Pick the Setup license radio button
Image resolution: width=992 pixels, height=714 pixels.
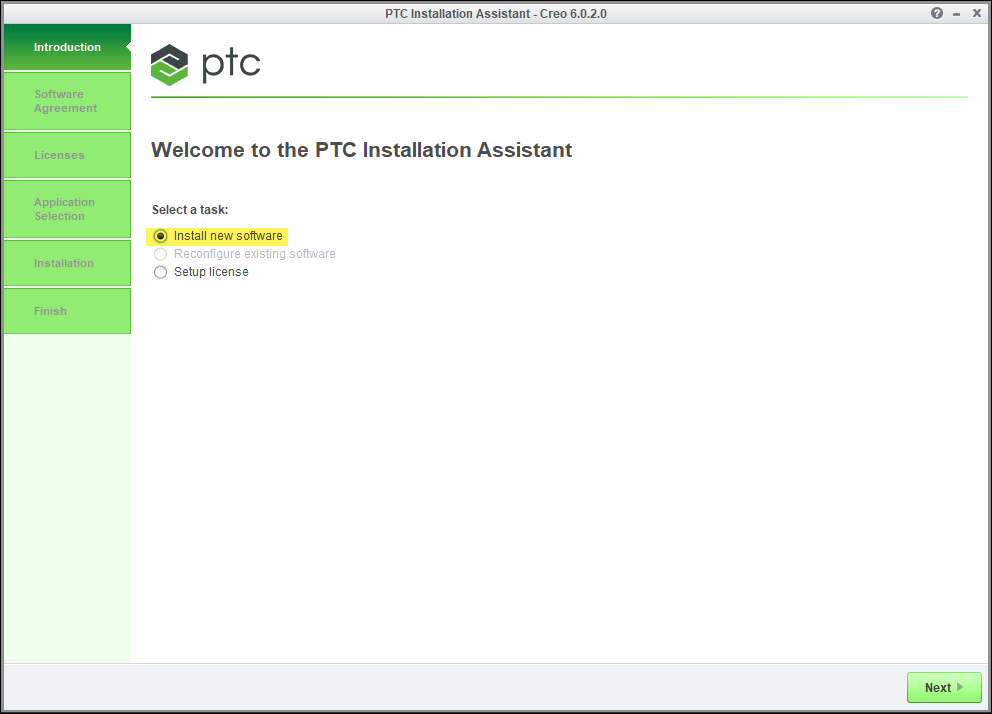click(161, 272)
